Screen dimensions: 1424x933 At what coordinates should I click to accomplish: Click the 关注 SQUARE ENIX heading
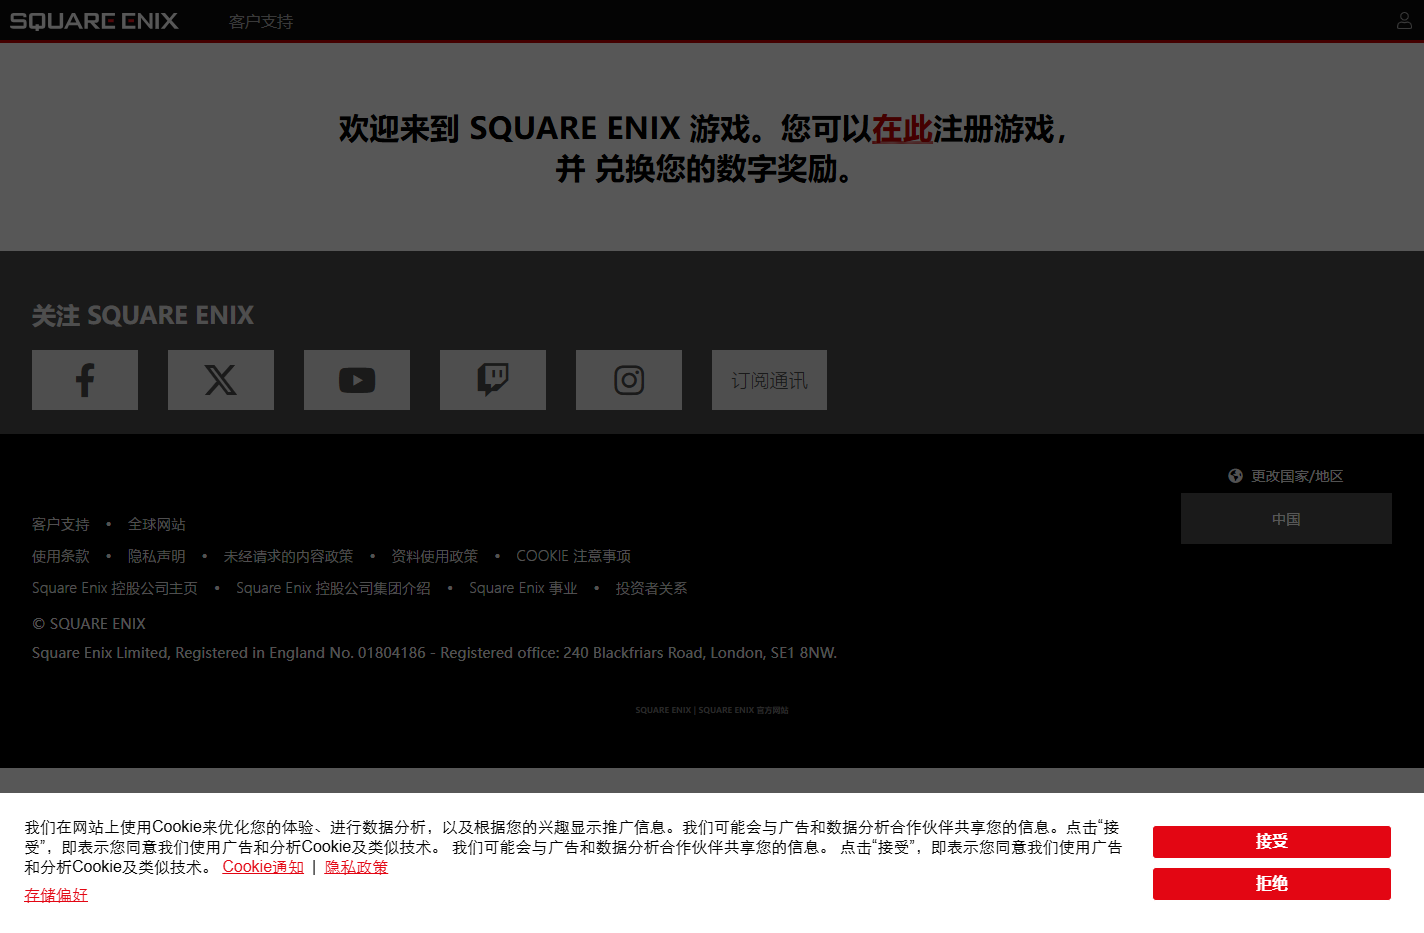[x=143, y=315]
